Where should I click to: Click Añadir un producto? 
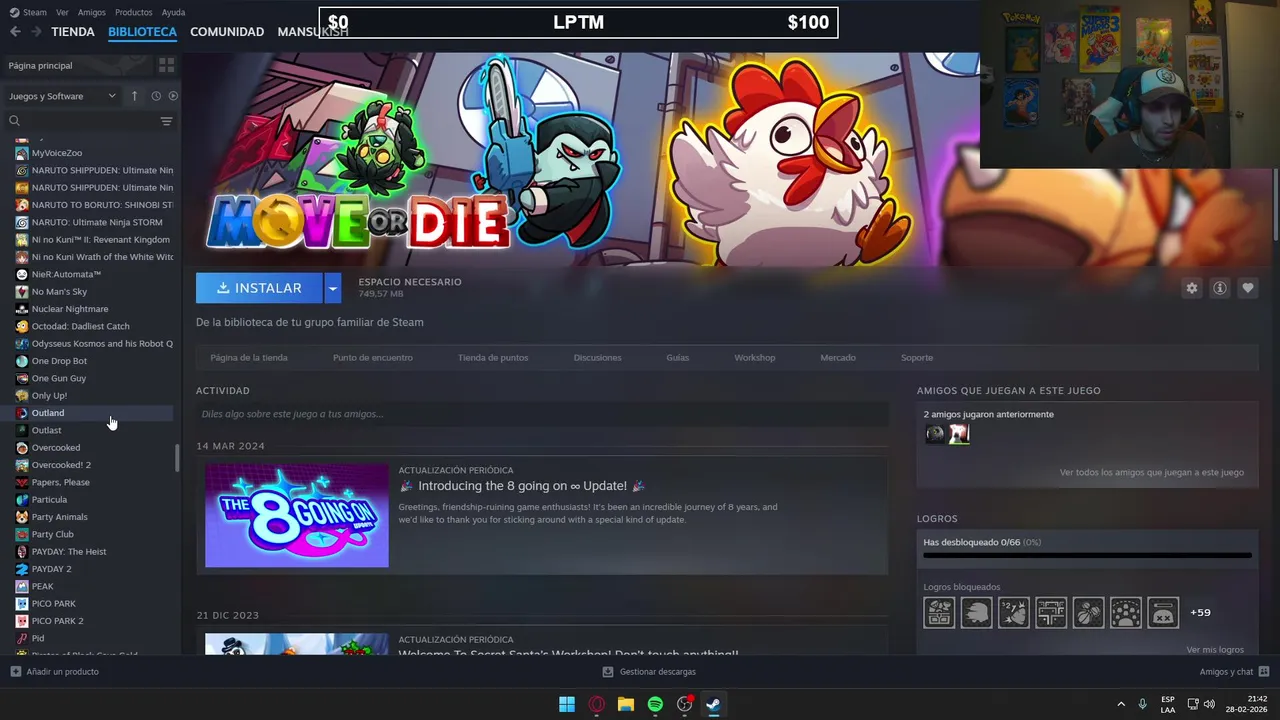(x=62, y=672)
